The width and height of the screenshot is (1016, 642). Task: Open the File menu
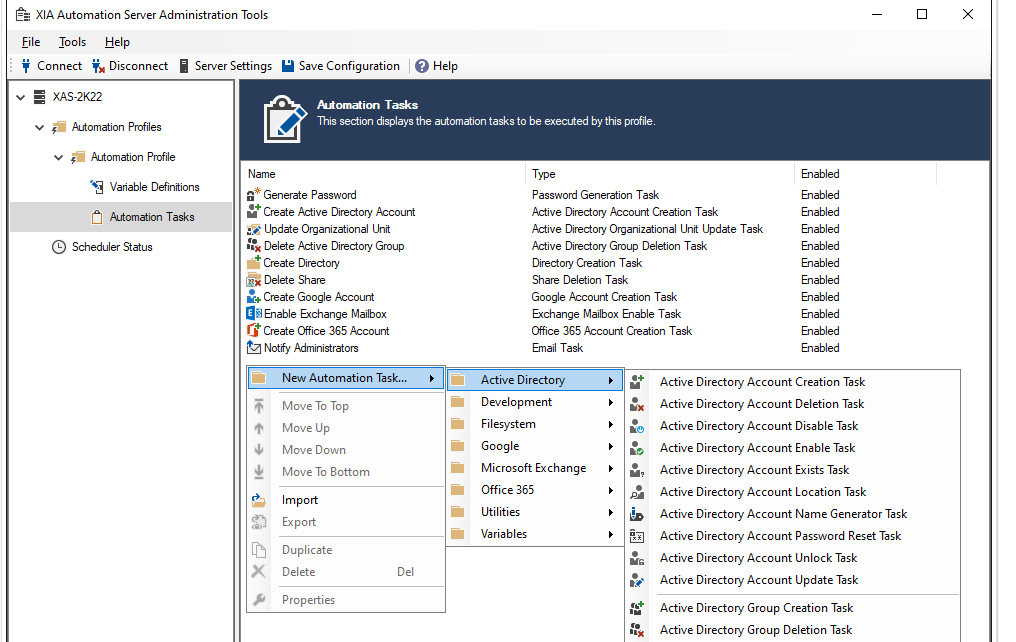pyautogui.click(x=30, y=42)
